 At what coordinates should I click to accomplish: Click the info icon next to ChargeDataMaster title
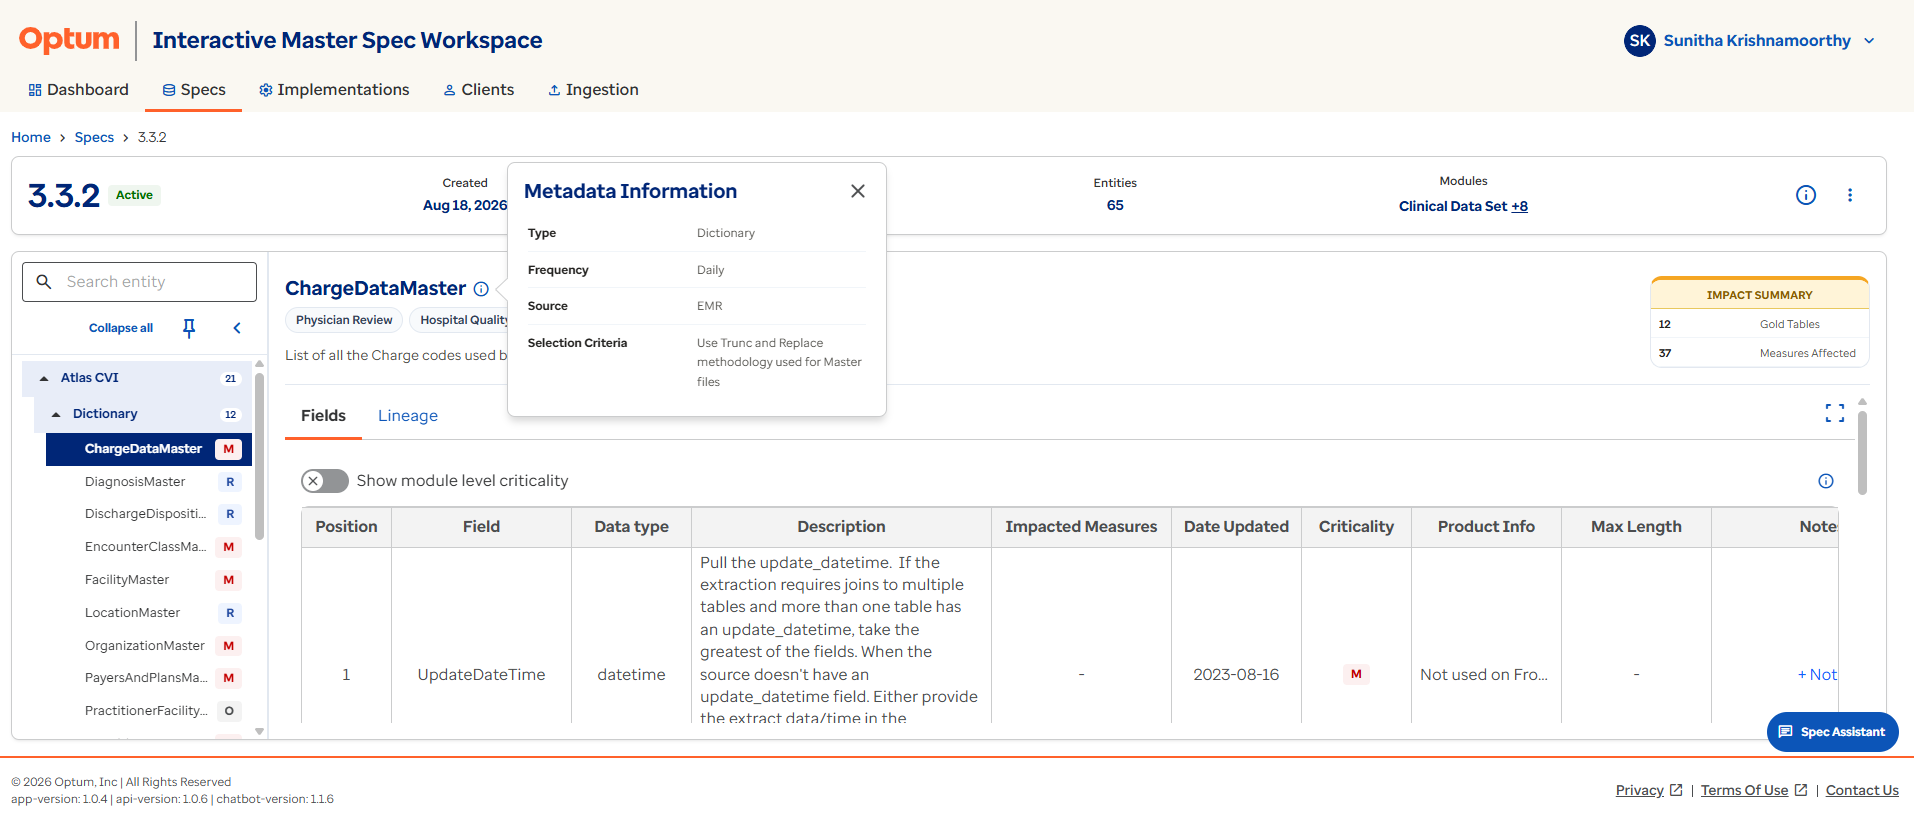481,289
